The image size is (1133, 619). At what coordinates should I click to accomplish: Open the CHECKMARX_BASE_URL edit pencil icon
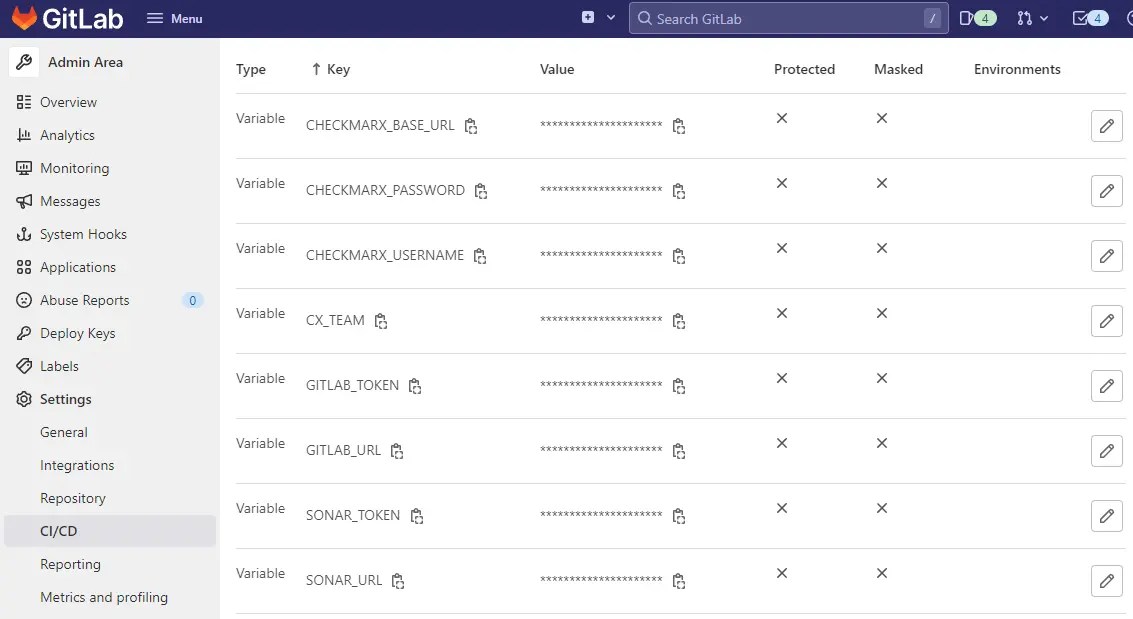point(1106,126)
